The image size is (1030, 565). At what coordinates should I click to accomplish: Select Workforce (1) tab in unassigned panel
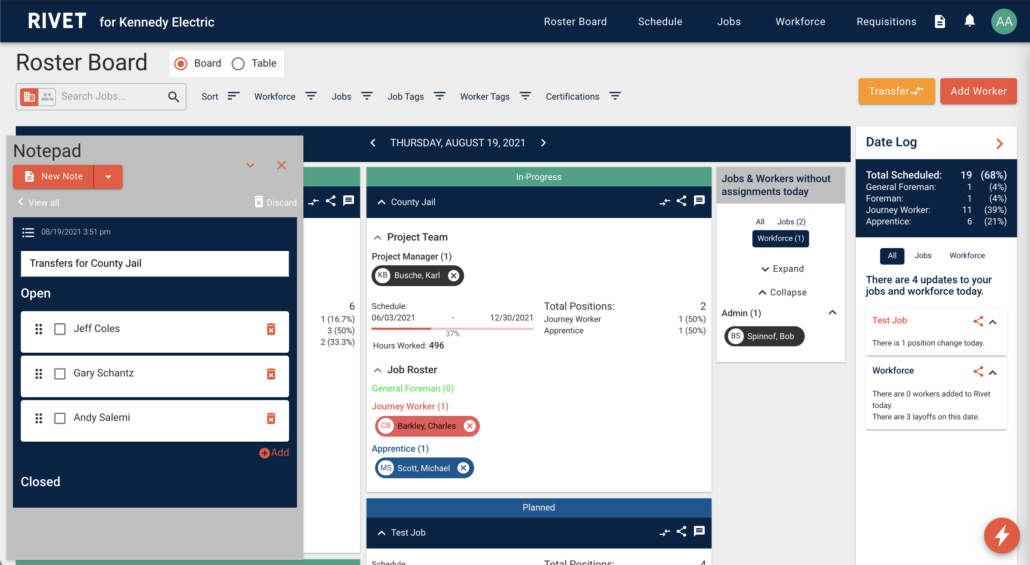780,238
